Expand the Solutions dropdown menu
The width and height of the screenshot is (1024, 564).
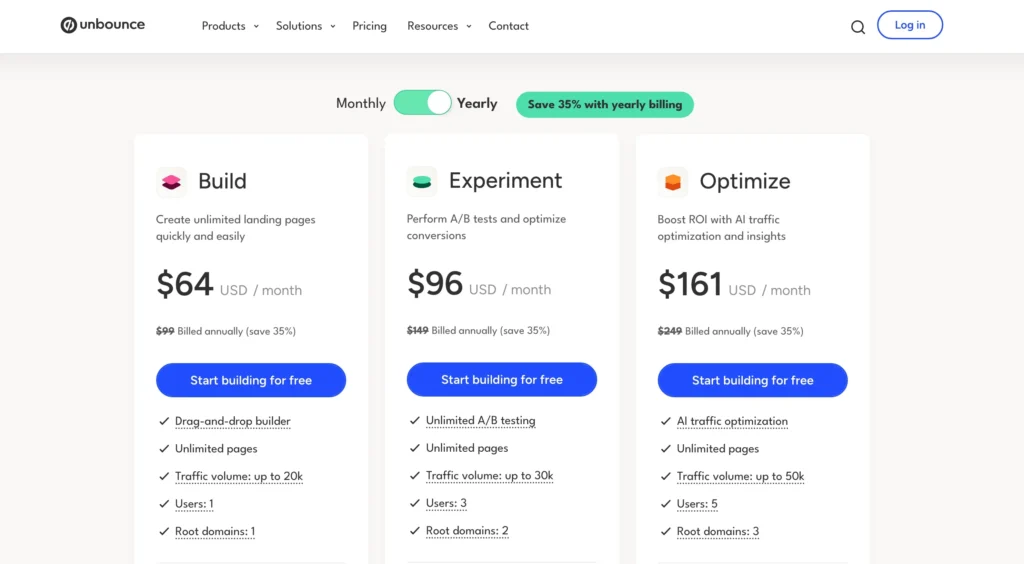coord(305,26)
